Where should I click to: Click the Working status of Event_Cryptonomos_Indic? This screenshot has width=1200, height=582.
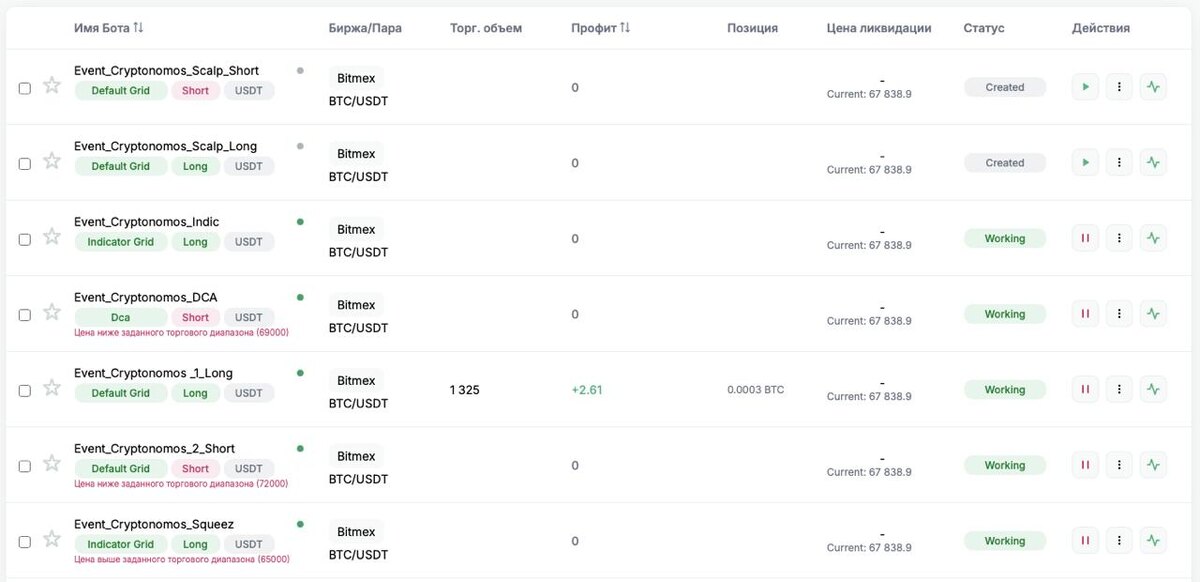[1004, 239]
